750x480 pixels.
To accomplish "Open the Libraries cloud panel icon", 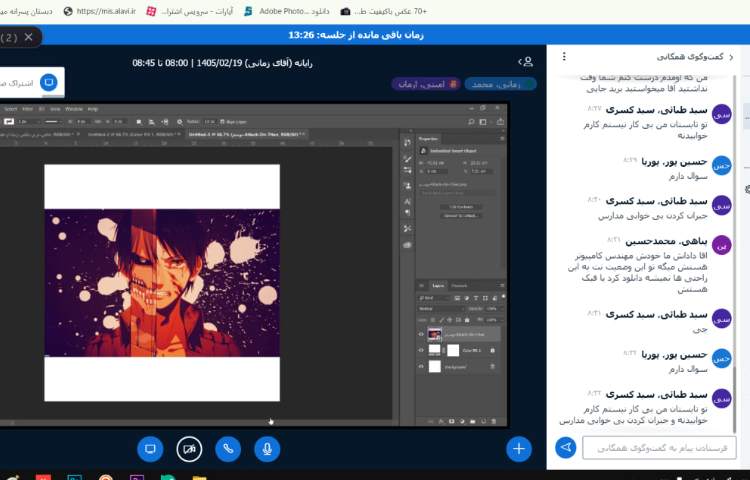I will pos(408,245).
